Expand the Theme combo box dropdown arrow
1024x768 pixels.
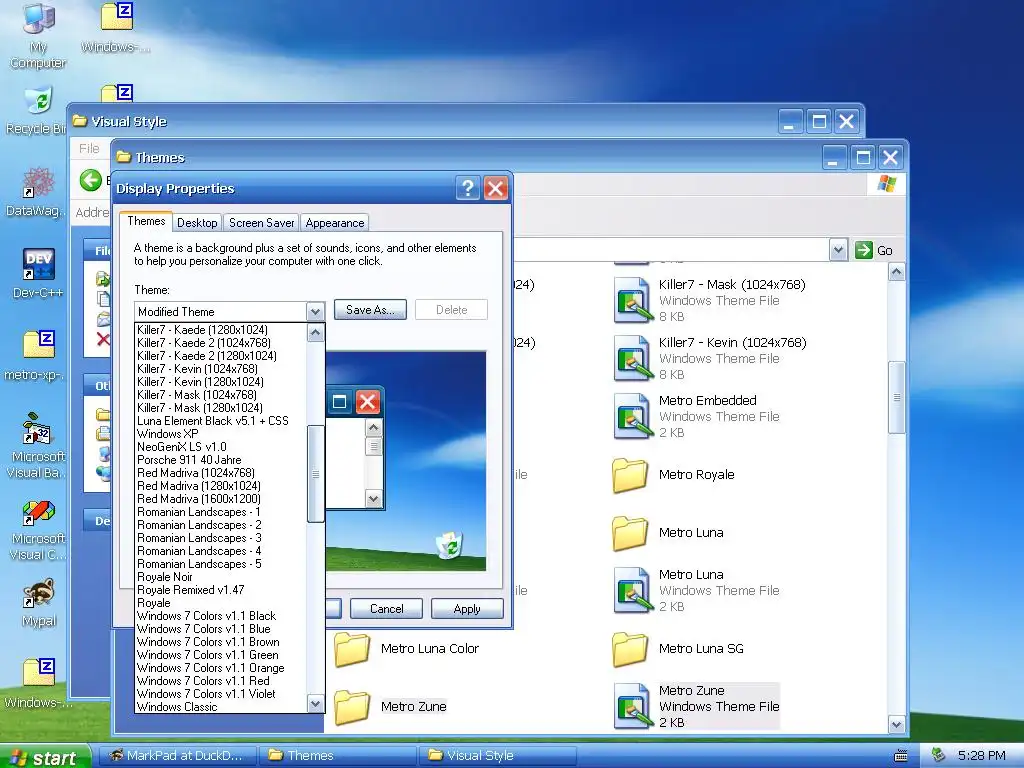click(315, 312)
